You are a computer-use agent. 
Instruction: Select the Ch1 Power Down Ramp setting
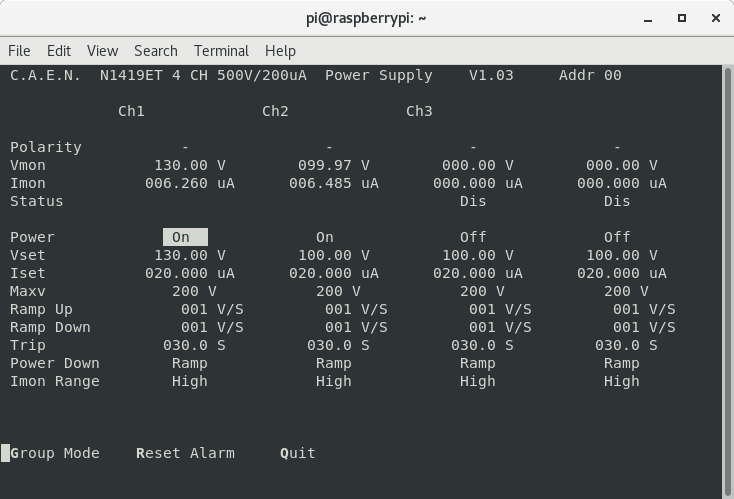[190, 363]
